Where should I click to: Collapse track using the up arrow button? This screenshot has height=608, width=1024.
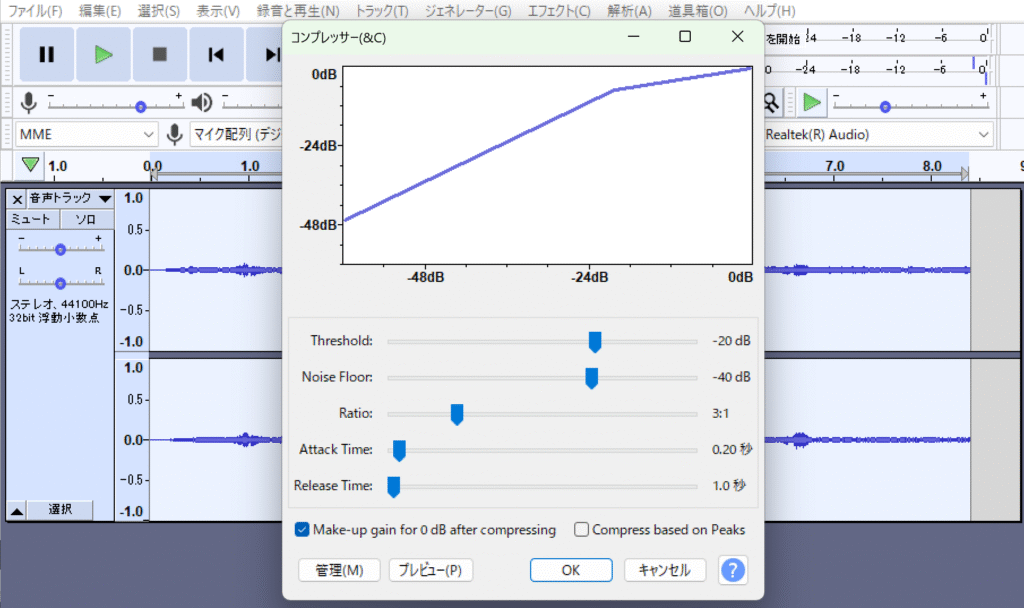coord(17,510)
